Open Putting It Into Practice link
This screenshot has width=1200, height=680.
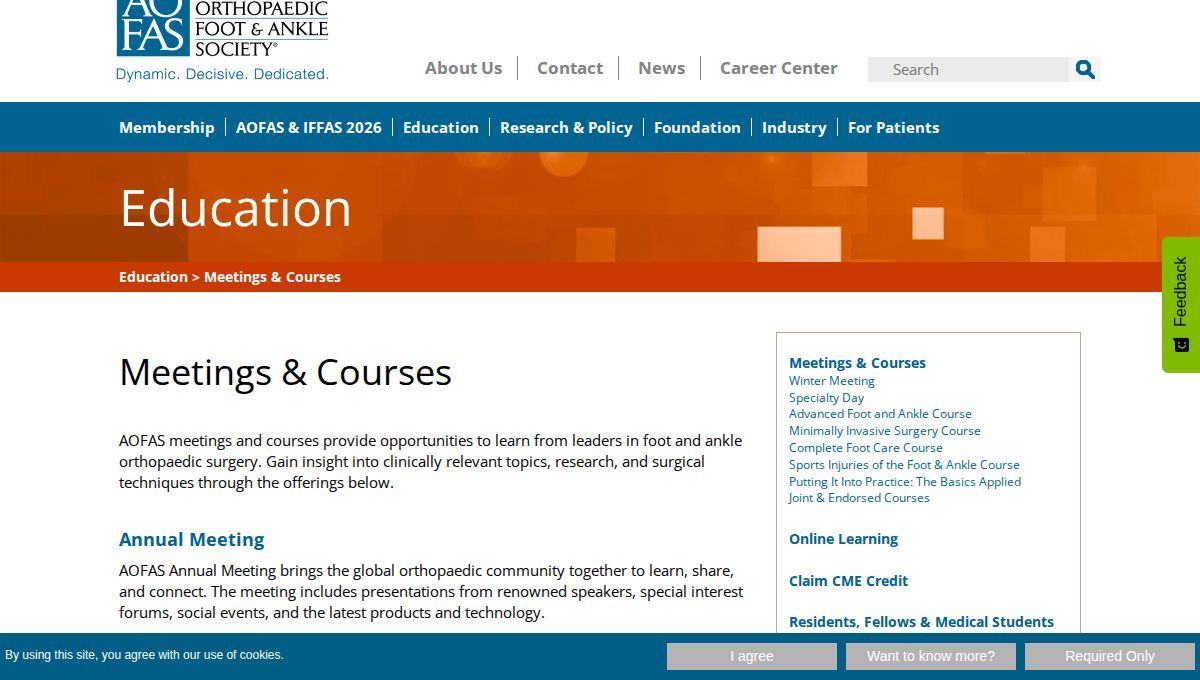click(x=904, y=482)
